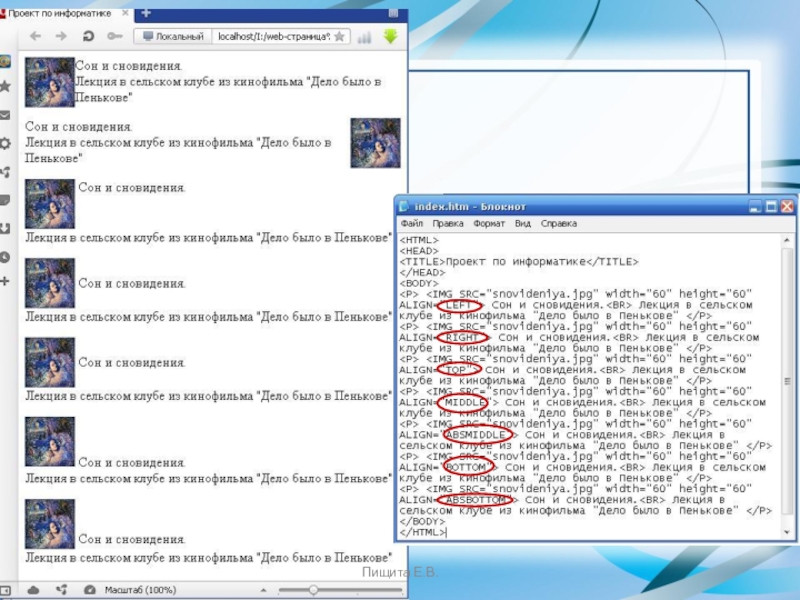Open the "Формат" menu in Notepad
The width and height of the screenshot is (800, 600).
pyautogui.click(x=489, y=224)
